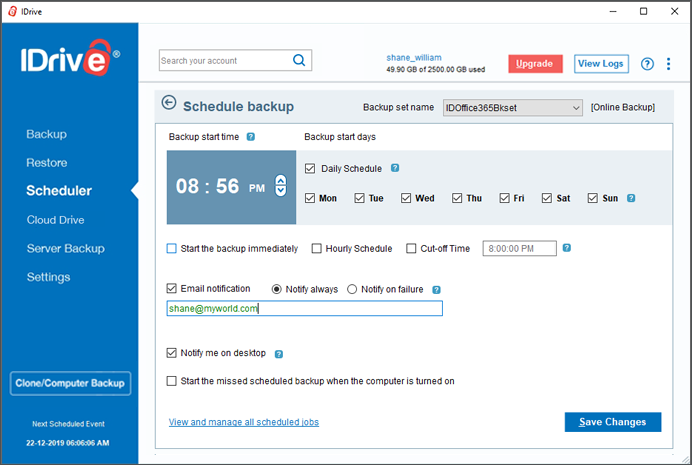Click help icon next to Cut-off Time field
The width and height of the screenshot is (692, 465).
567,248
